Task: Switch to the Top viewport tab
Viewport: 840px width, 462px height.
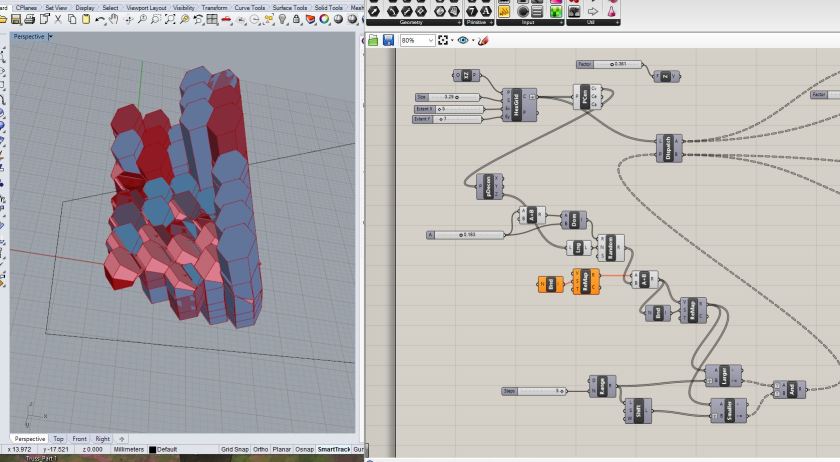Action: [58, 439]
